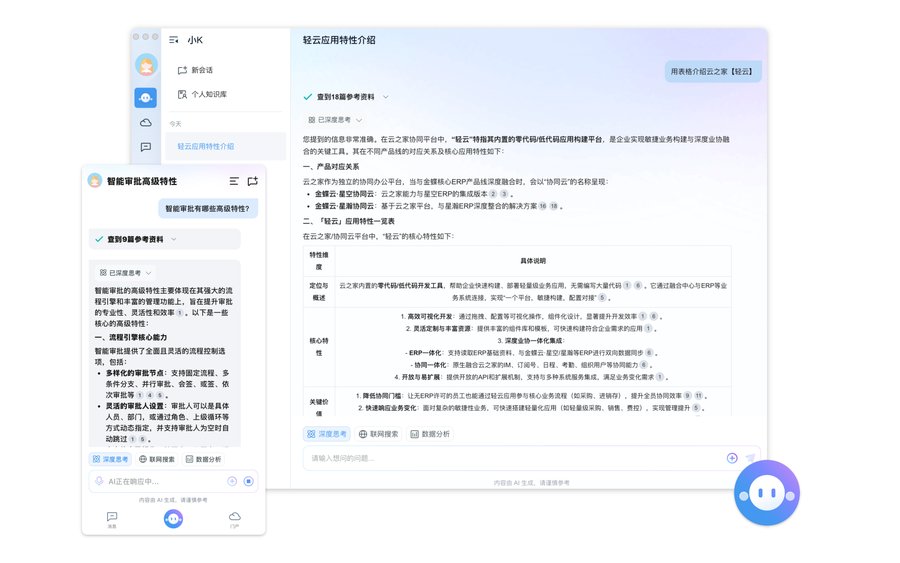The image size is (900, 563).
Task: Click the floating 小K robot assistant bubble
Action: point(767,493)
